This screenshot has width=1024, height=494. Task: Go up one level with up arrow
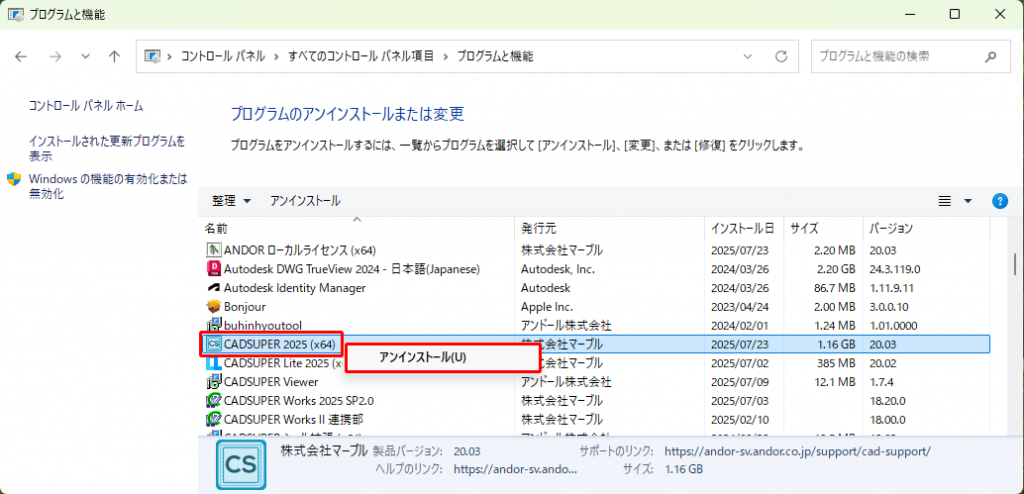point(114,57)
